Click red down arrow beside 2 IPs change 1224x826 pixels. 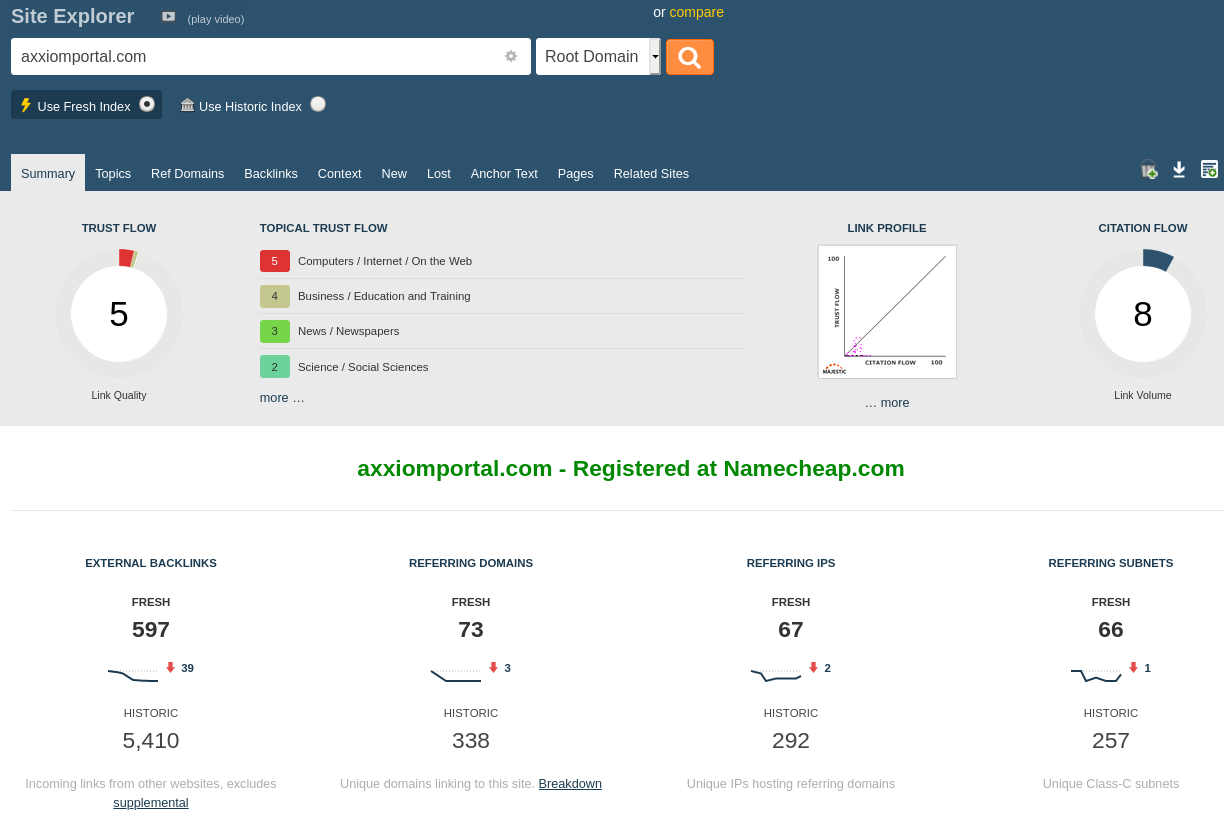(x=813, y=668)
